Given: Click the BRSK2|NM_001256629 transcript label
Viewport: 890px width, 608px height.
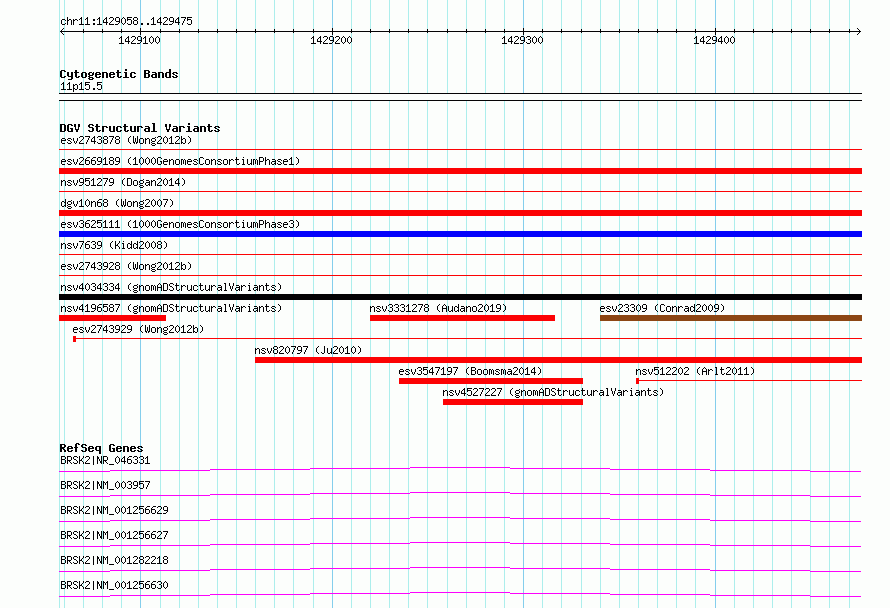Looking at the screenshot, I should click(x=114, y=510).
